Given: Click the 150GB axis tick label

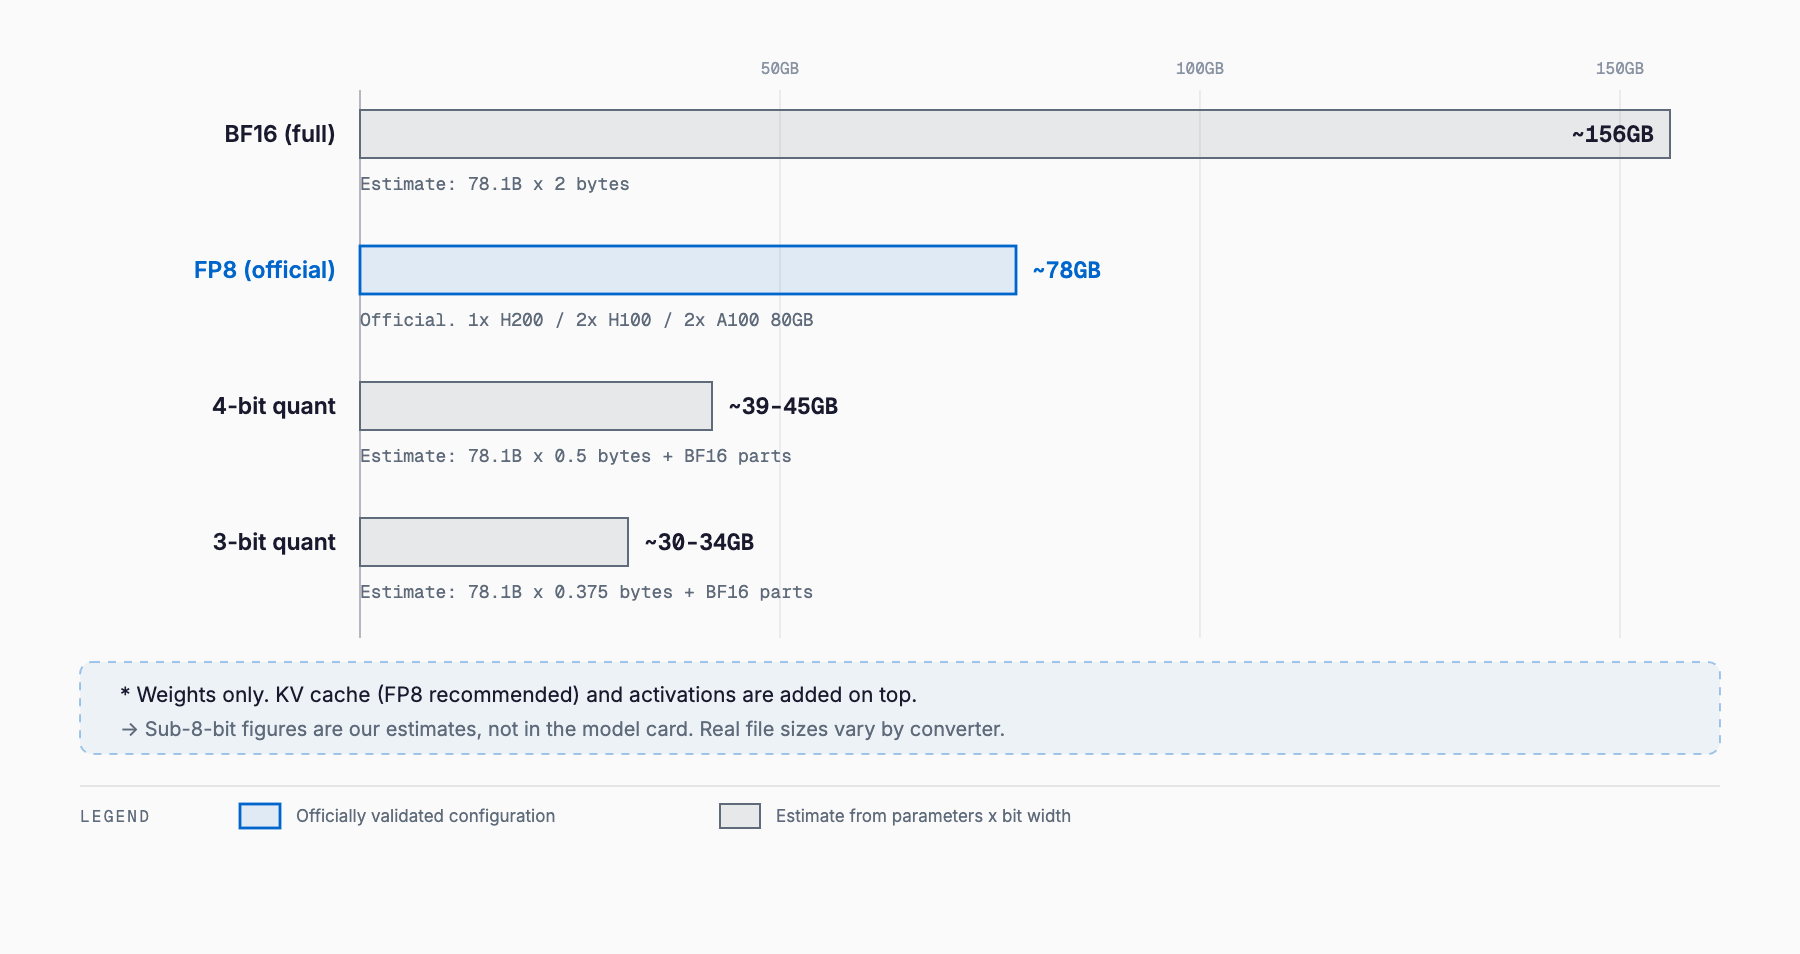Looking at the screenshot, I should pos(1620,68).
